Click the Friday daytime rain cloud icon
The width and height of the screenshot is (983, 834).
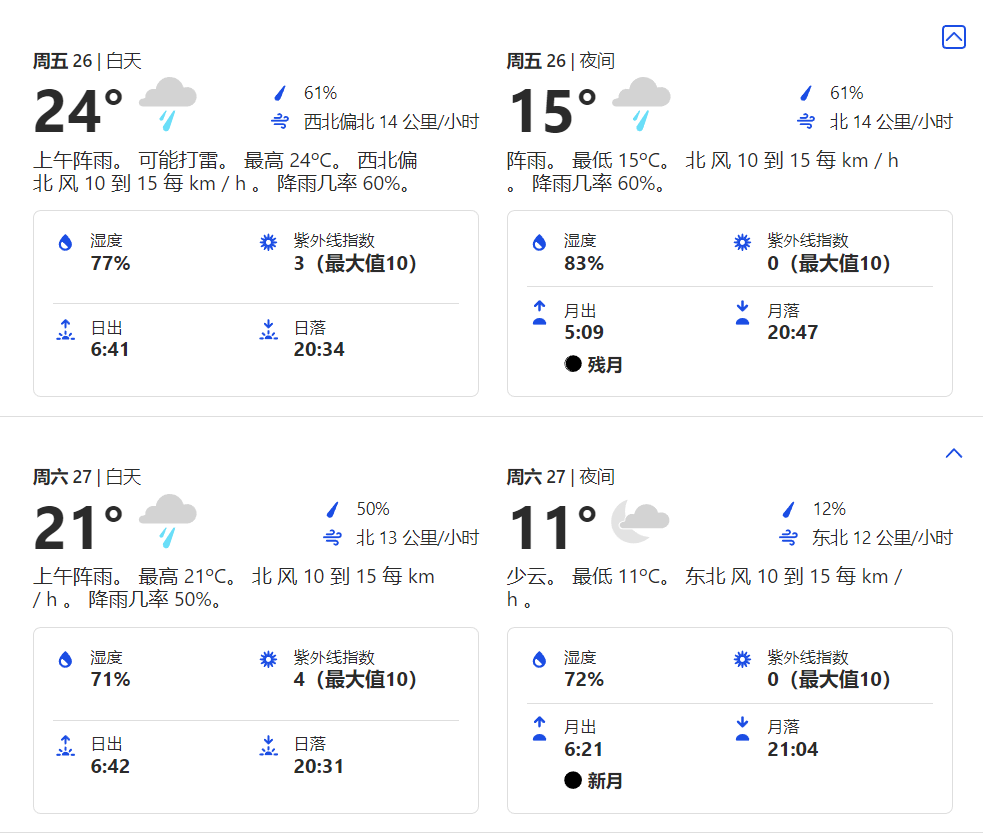[x=167, y=104]
